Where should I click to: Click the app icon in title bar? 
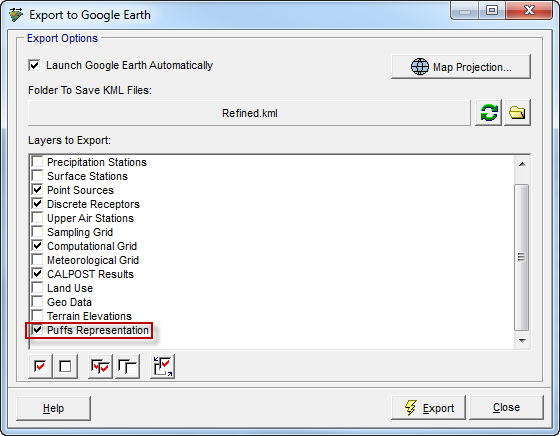(x=16, y=15)
